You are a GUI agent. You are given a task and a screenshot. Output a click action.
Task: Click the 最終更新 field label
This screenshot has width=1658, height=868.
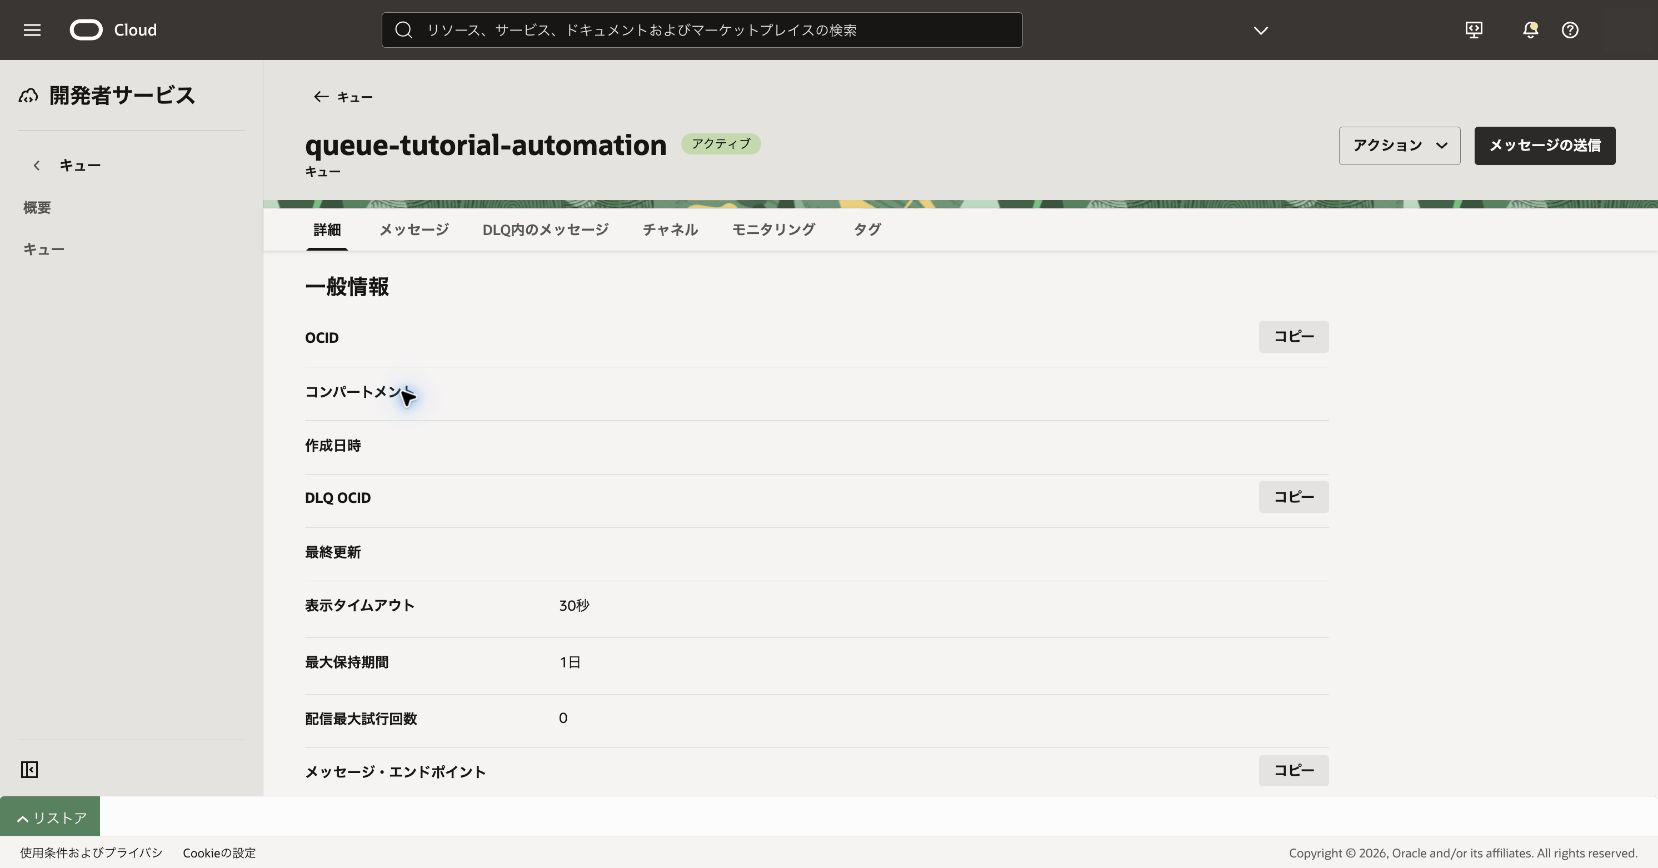point(333,553)
